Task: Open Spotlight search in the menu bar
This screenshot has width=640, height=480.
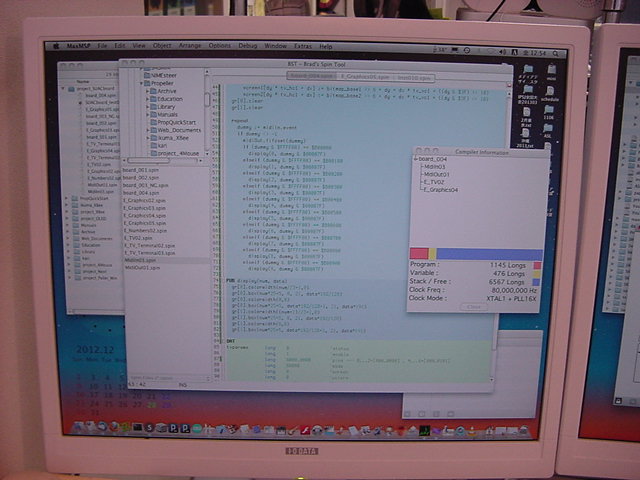Action: (x=556, y=53)
